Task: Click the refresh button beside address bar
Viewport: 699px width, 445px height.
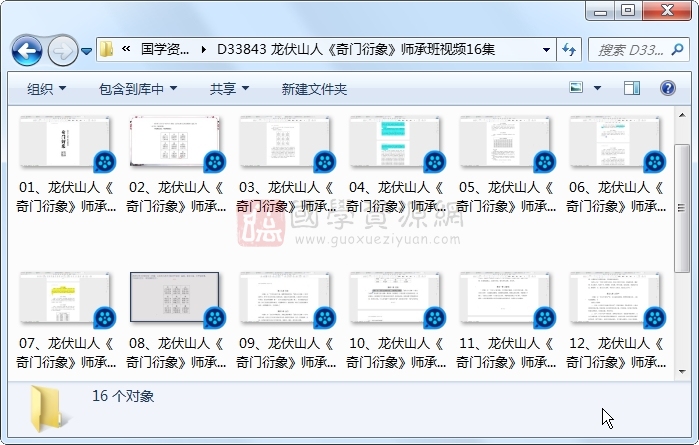Action: (569, 49)
